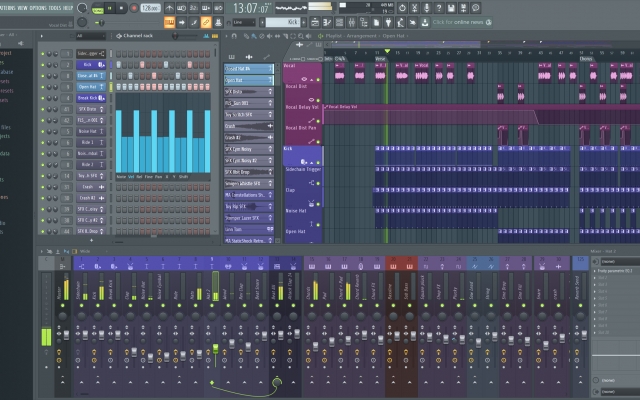The width and height of the screenshot is (640, 400).
Task: Click the red record button
Action: click(x=134, y=8)
